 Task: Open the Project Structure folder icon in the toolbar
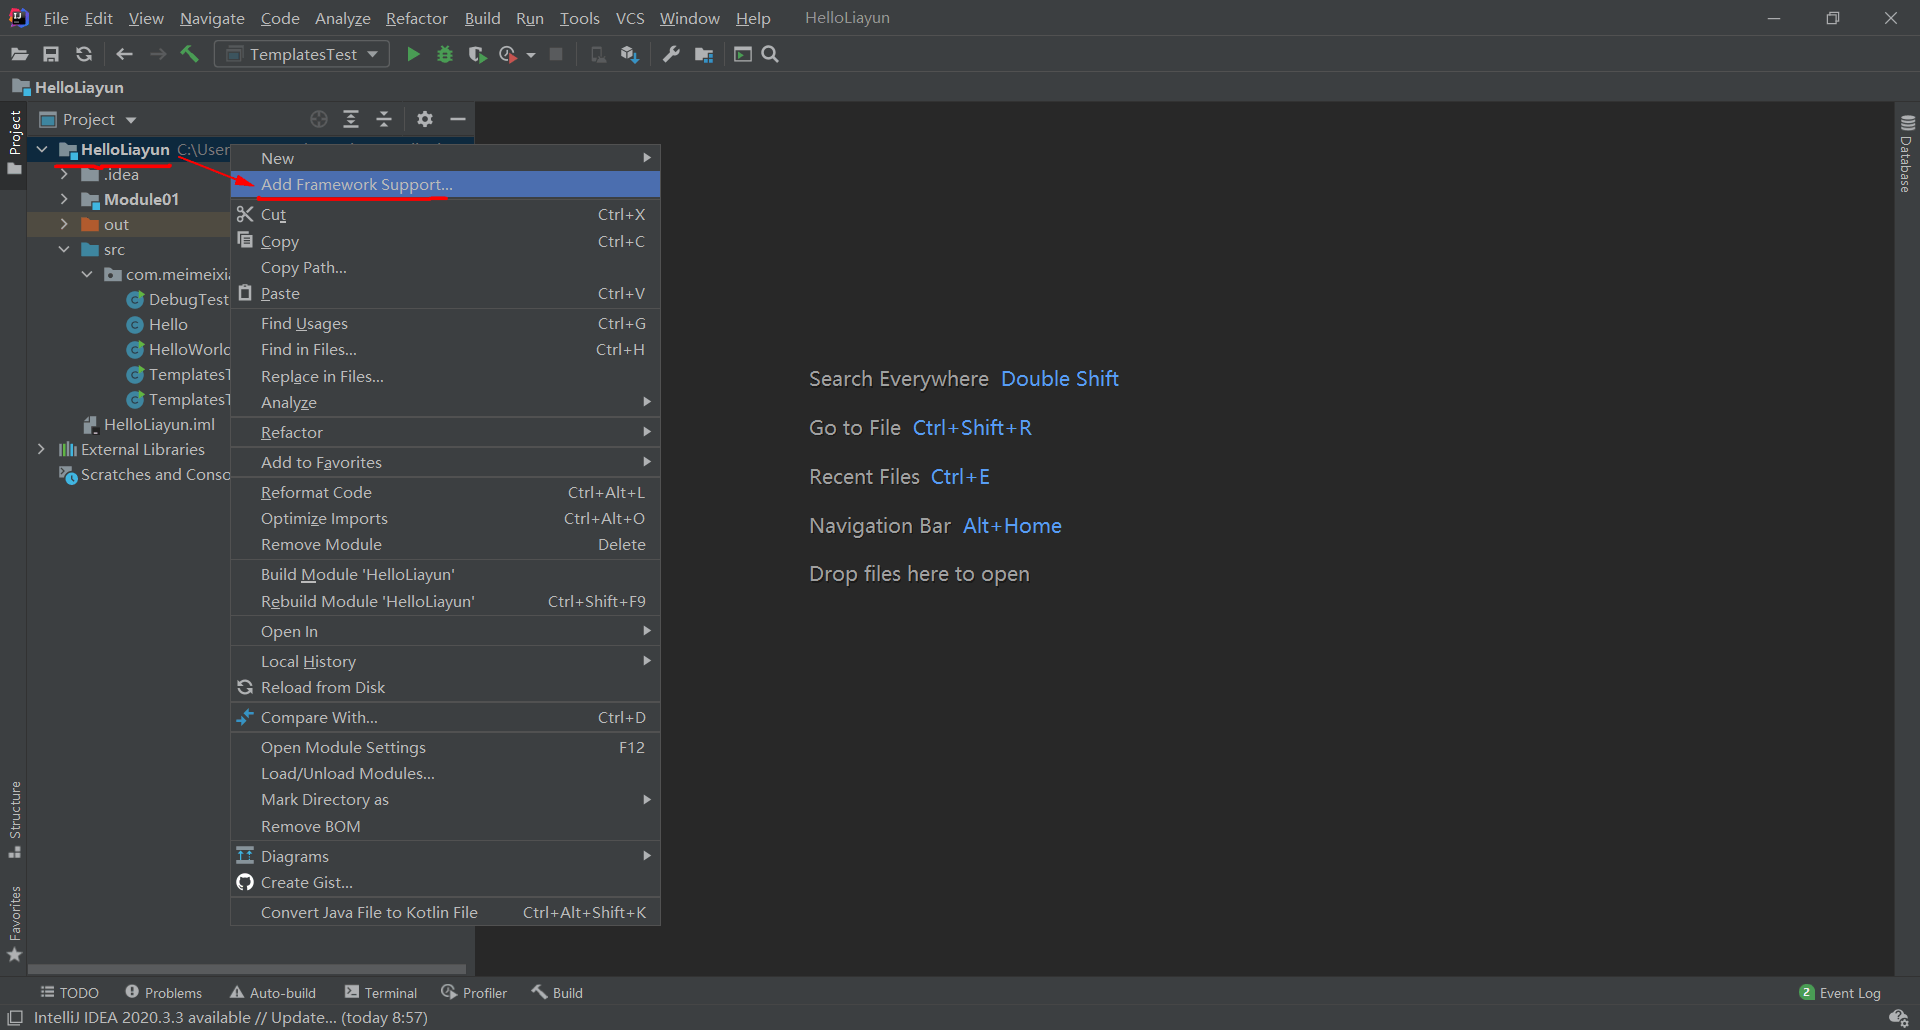[704, 54]
